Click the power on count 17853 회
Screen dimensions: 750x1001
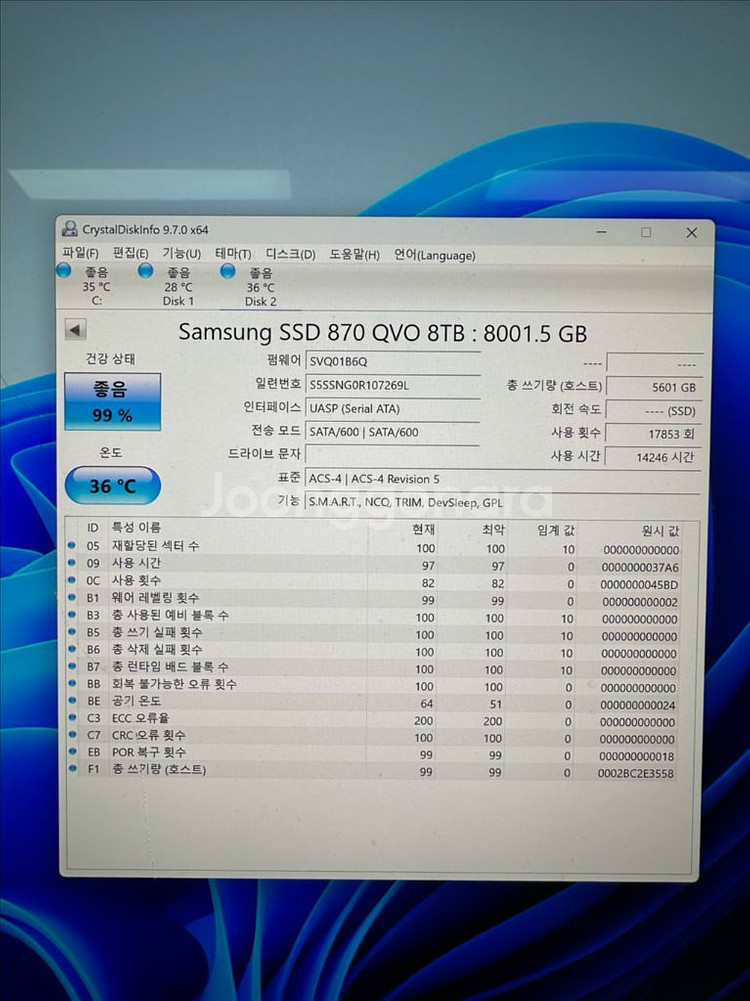pos(654,433)
